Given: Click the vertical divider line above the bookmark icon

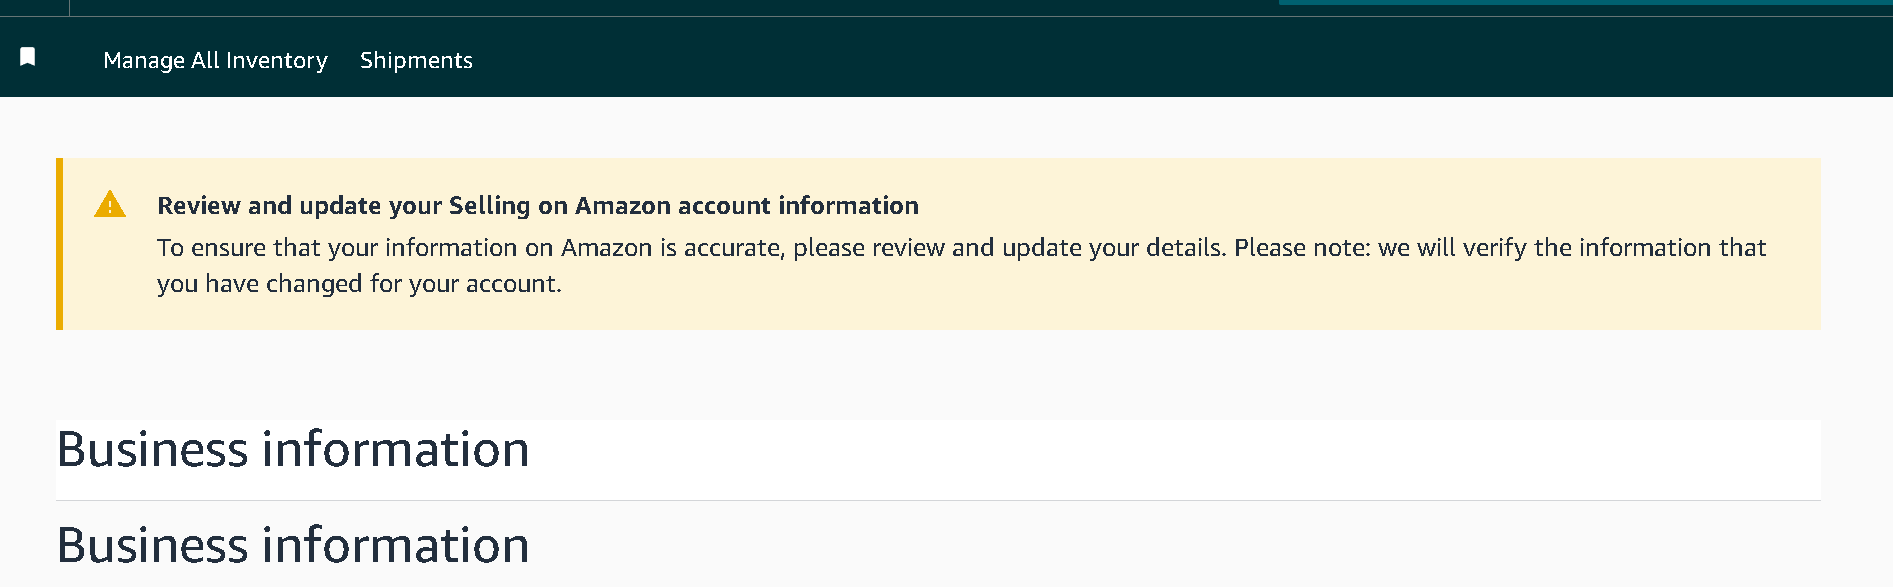Looking at the screenshot, I should pyautogui.click(x=70, y=7).
